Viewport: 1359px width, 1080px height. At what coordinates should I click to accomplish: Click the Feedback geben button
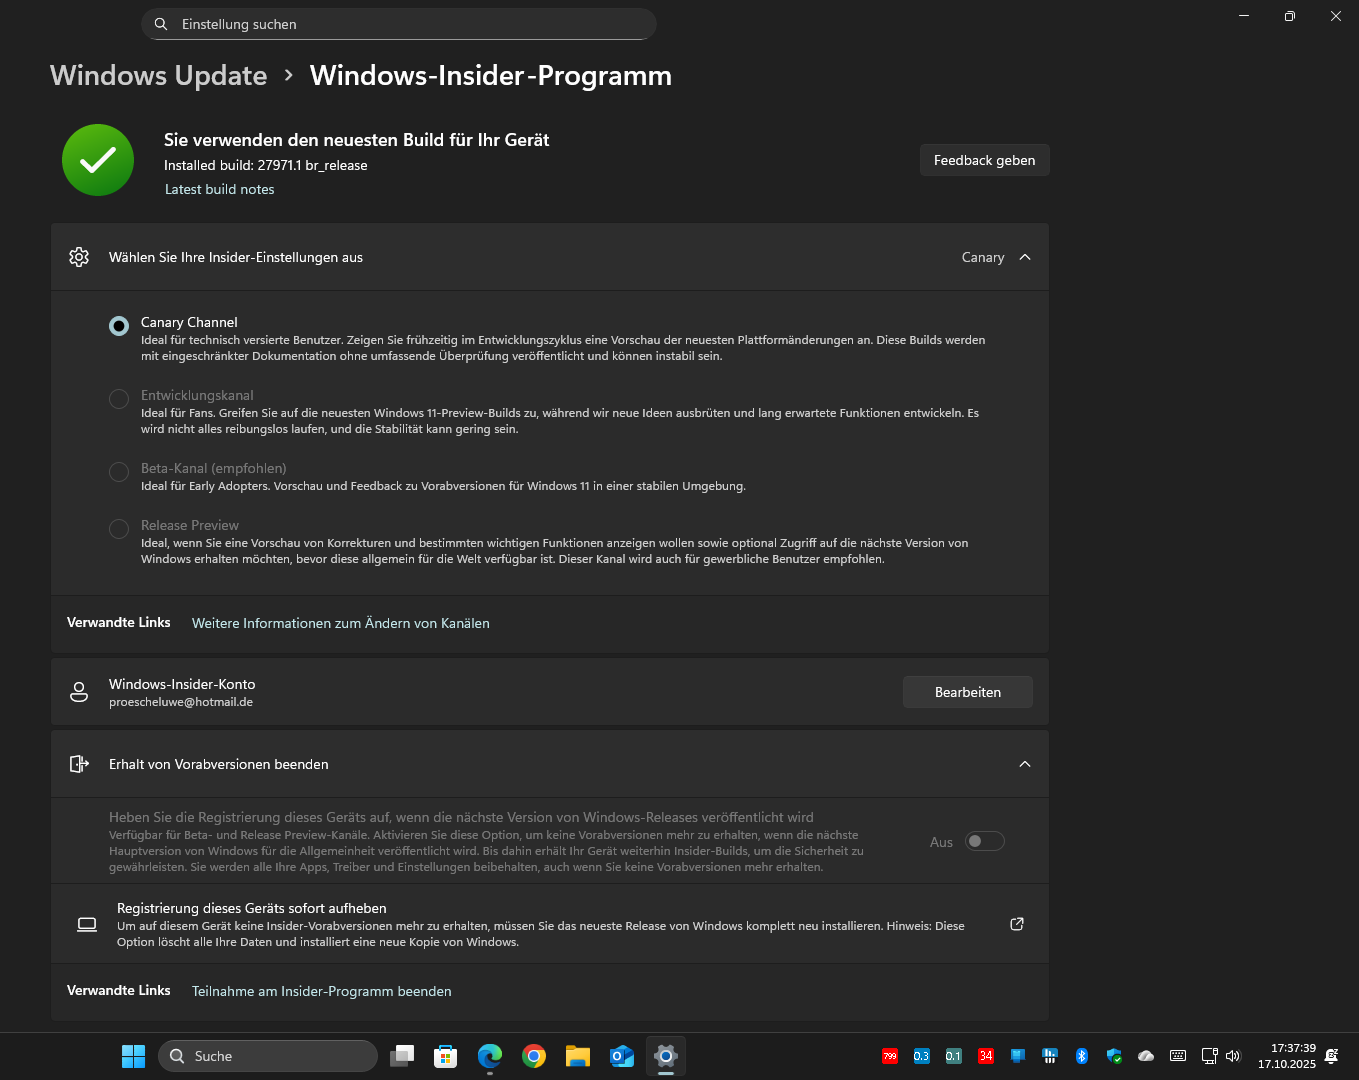point(985,160)
